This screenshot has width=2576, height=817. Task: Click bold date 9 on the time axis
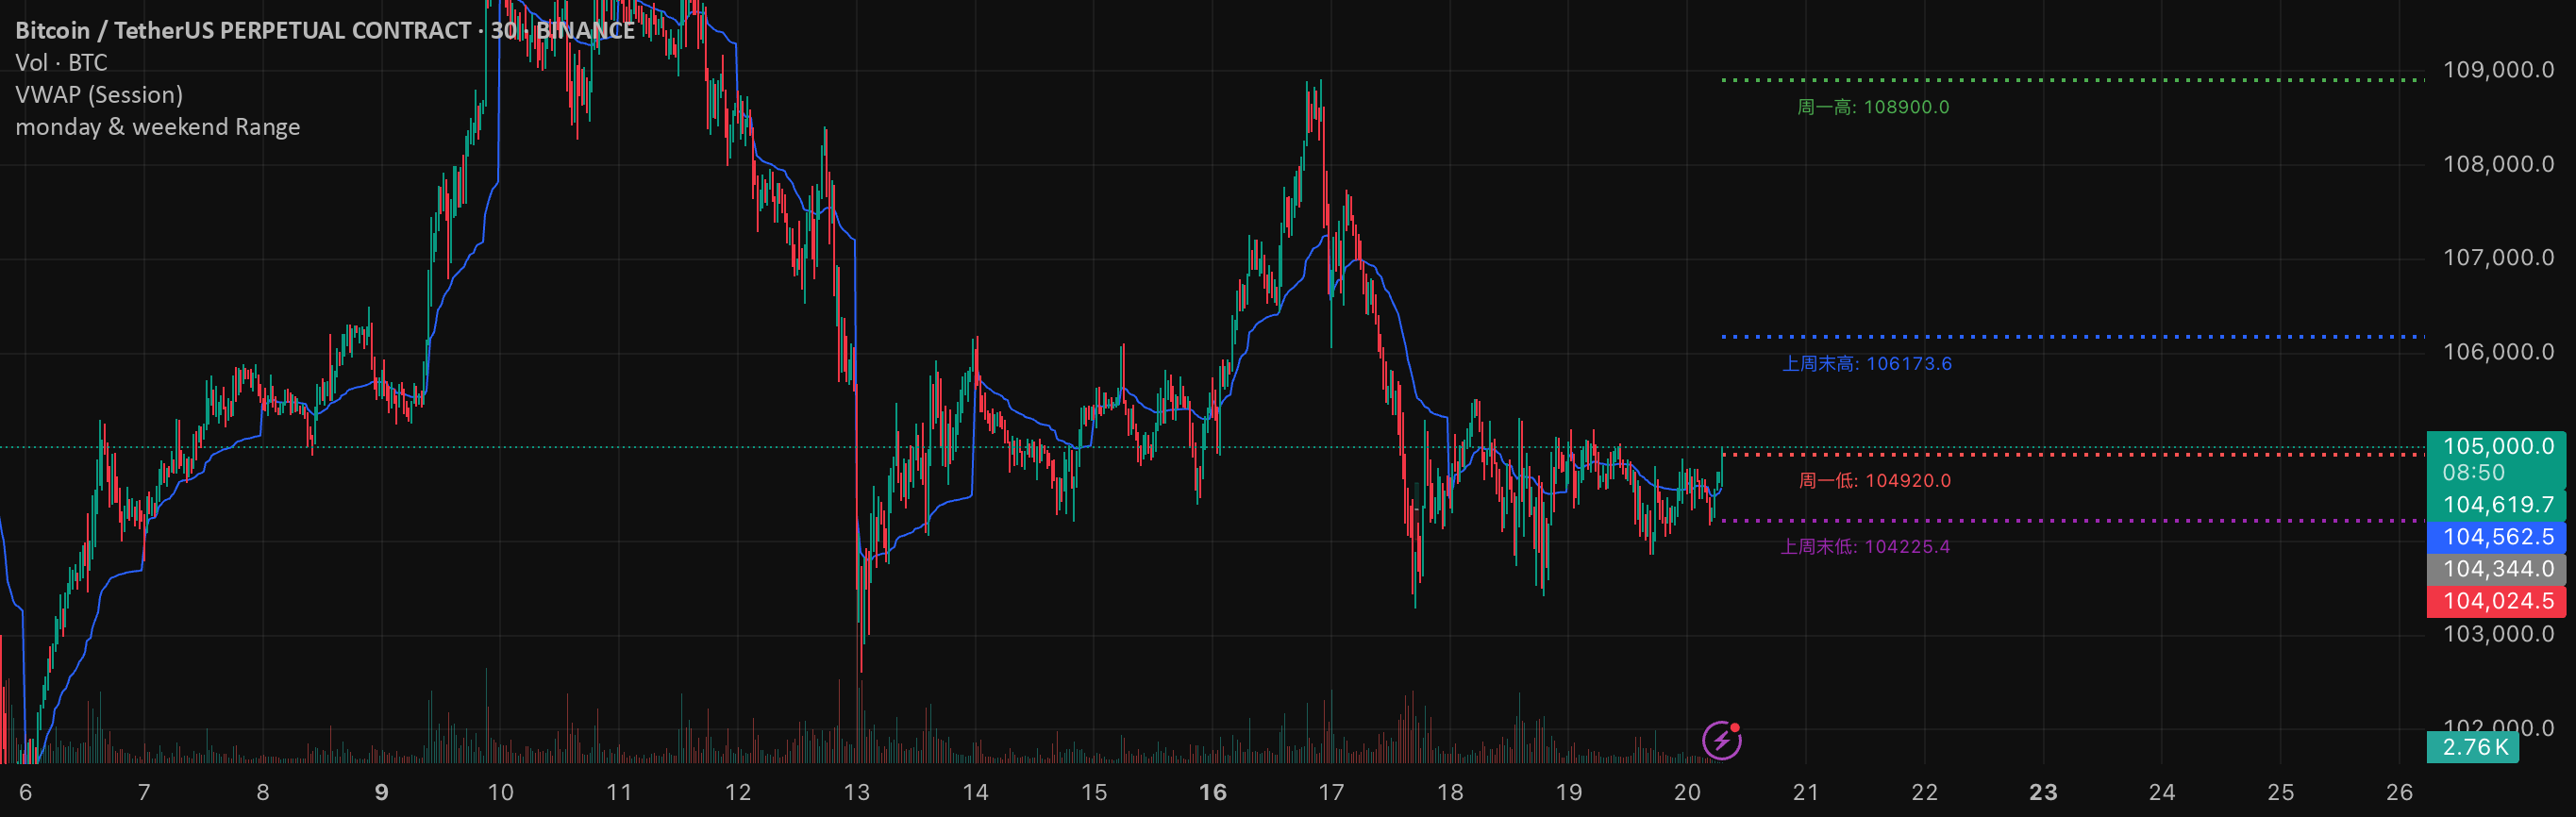382,793
